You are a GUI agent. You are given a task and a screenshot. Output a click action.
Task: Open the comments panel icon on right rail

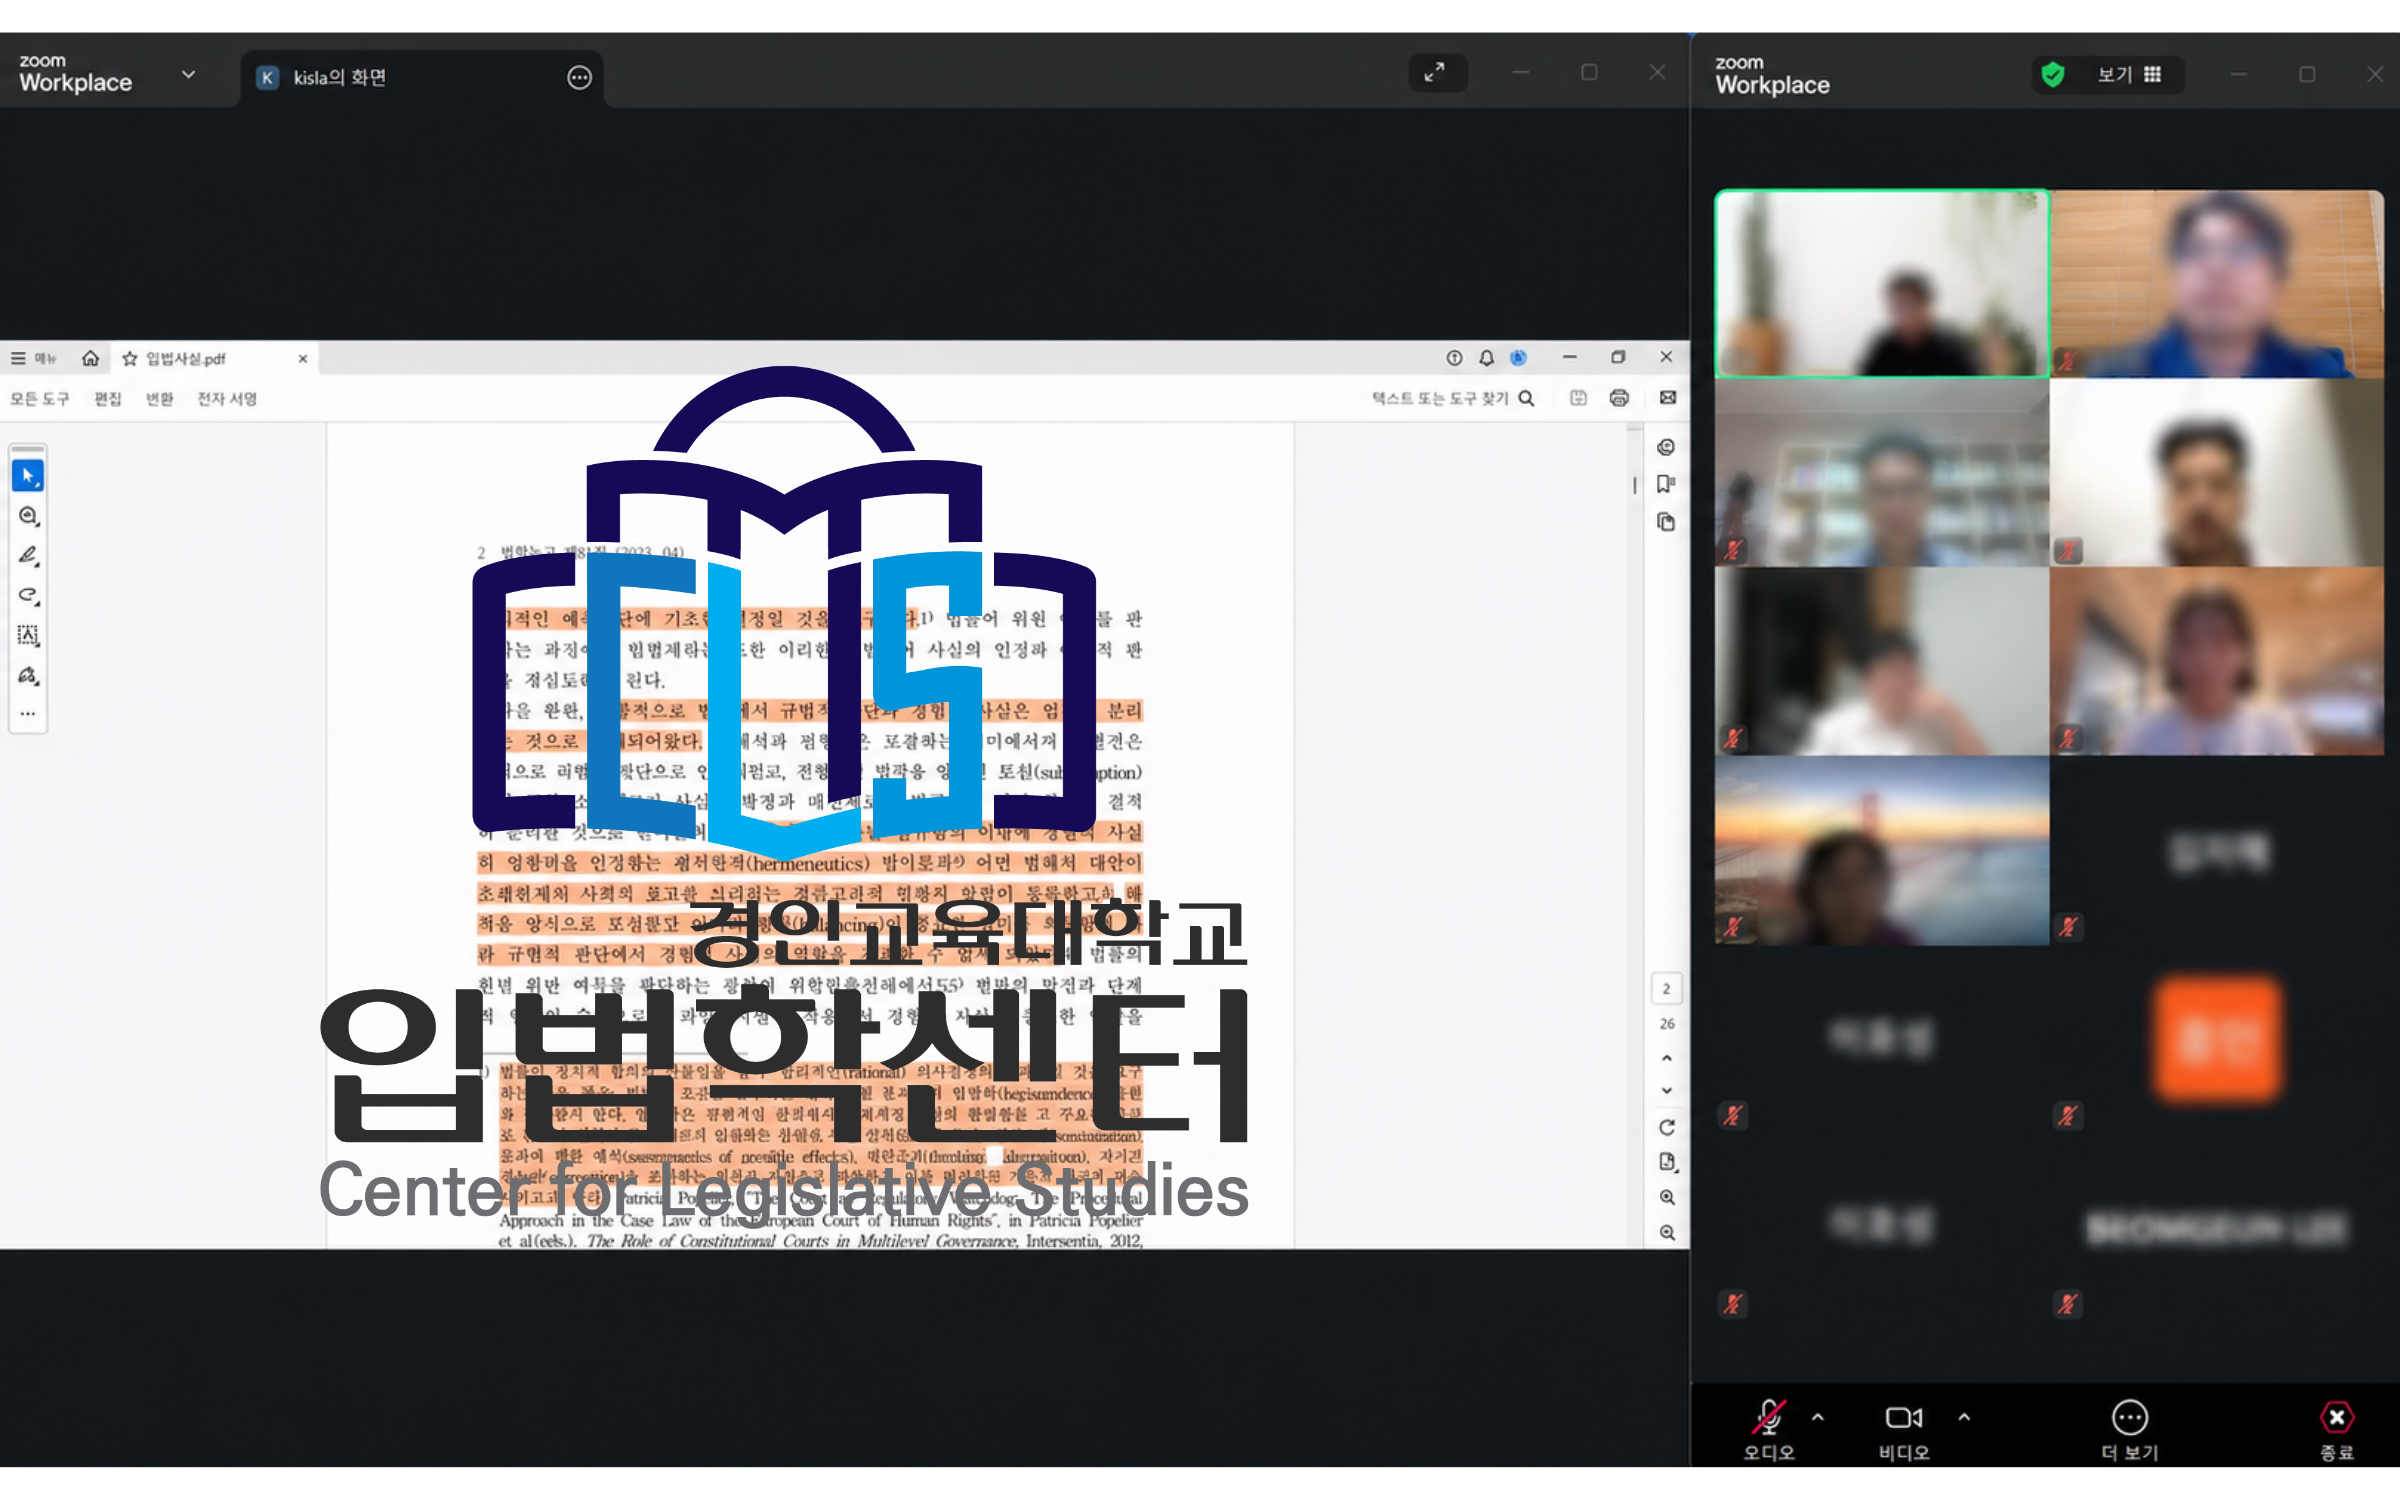[x=1666, y=447]
